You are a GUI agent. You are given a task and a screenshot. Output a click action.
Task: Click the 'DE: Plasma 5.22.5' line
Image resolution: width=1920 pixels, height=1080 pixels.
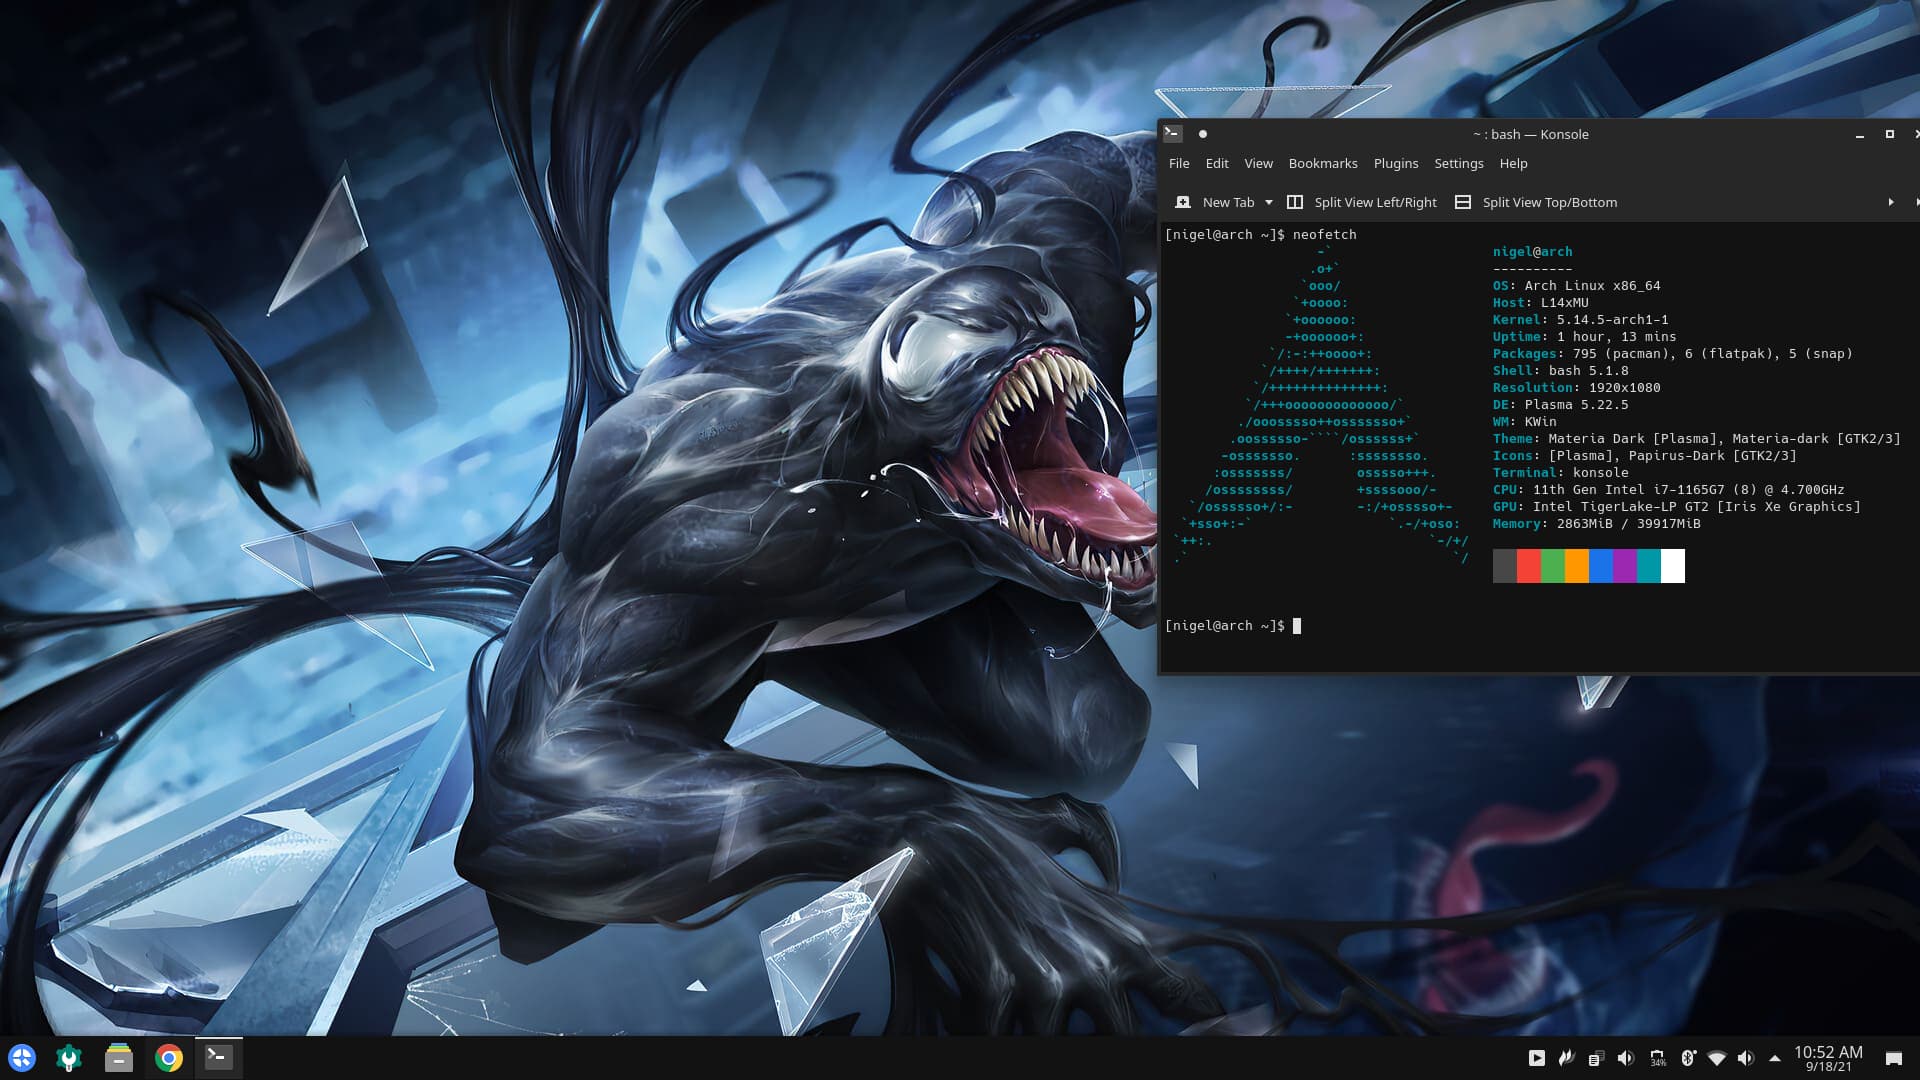[x=1561, y=405]
